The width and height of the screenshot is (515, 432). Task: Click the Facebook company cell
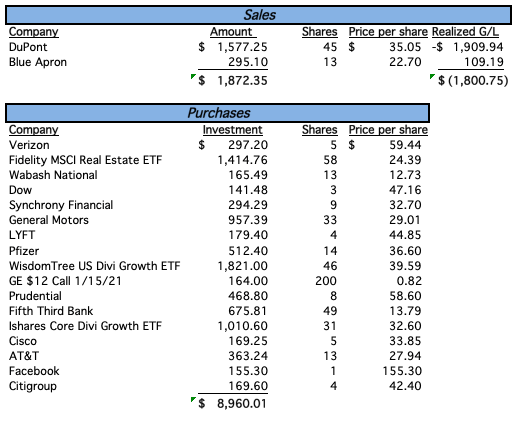(x=34, y=371)
